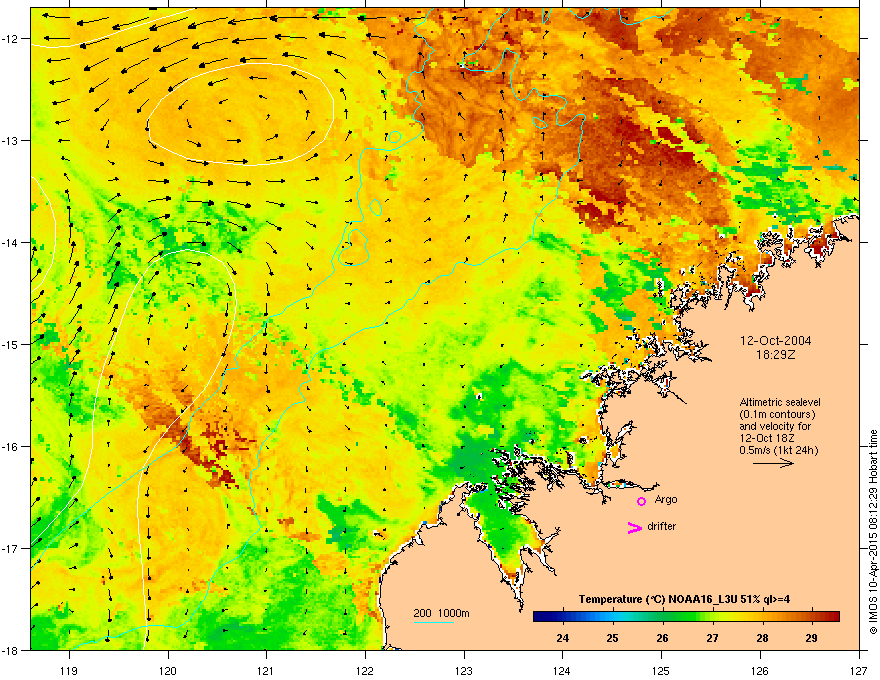This screenshot has width=880, height=680.
Task: Click the cyan depth contour legend line
Action: (x=433, y=623)
